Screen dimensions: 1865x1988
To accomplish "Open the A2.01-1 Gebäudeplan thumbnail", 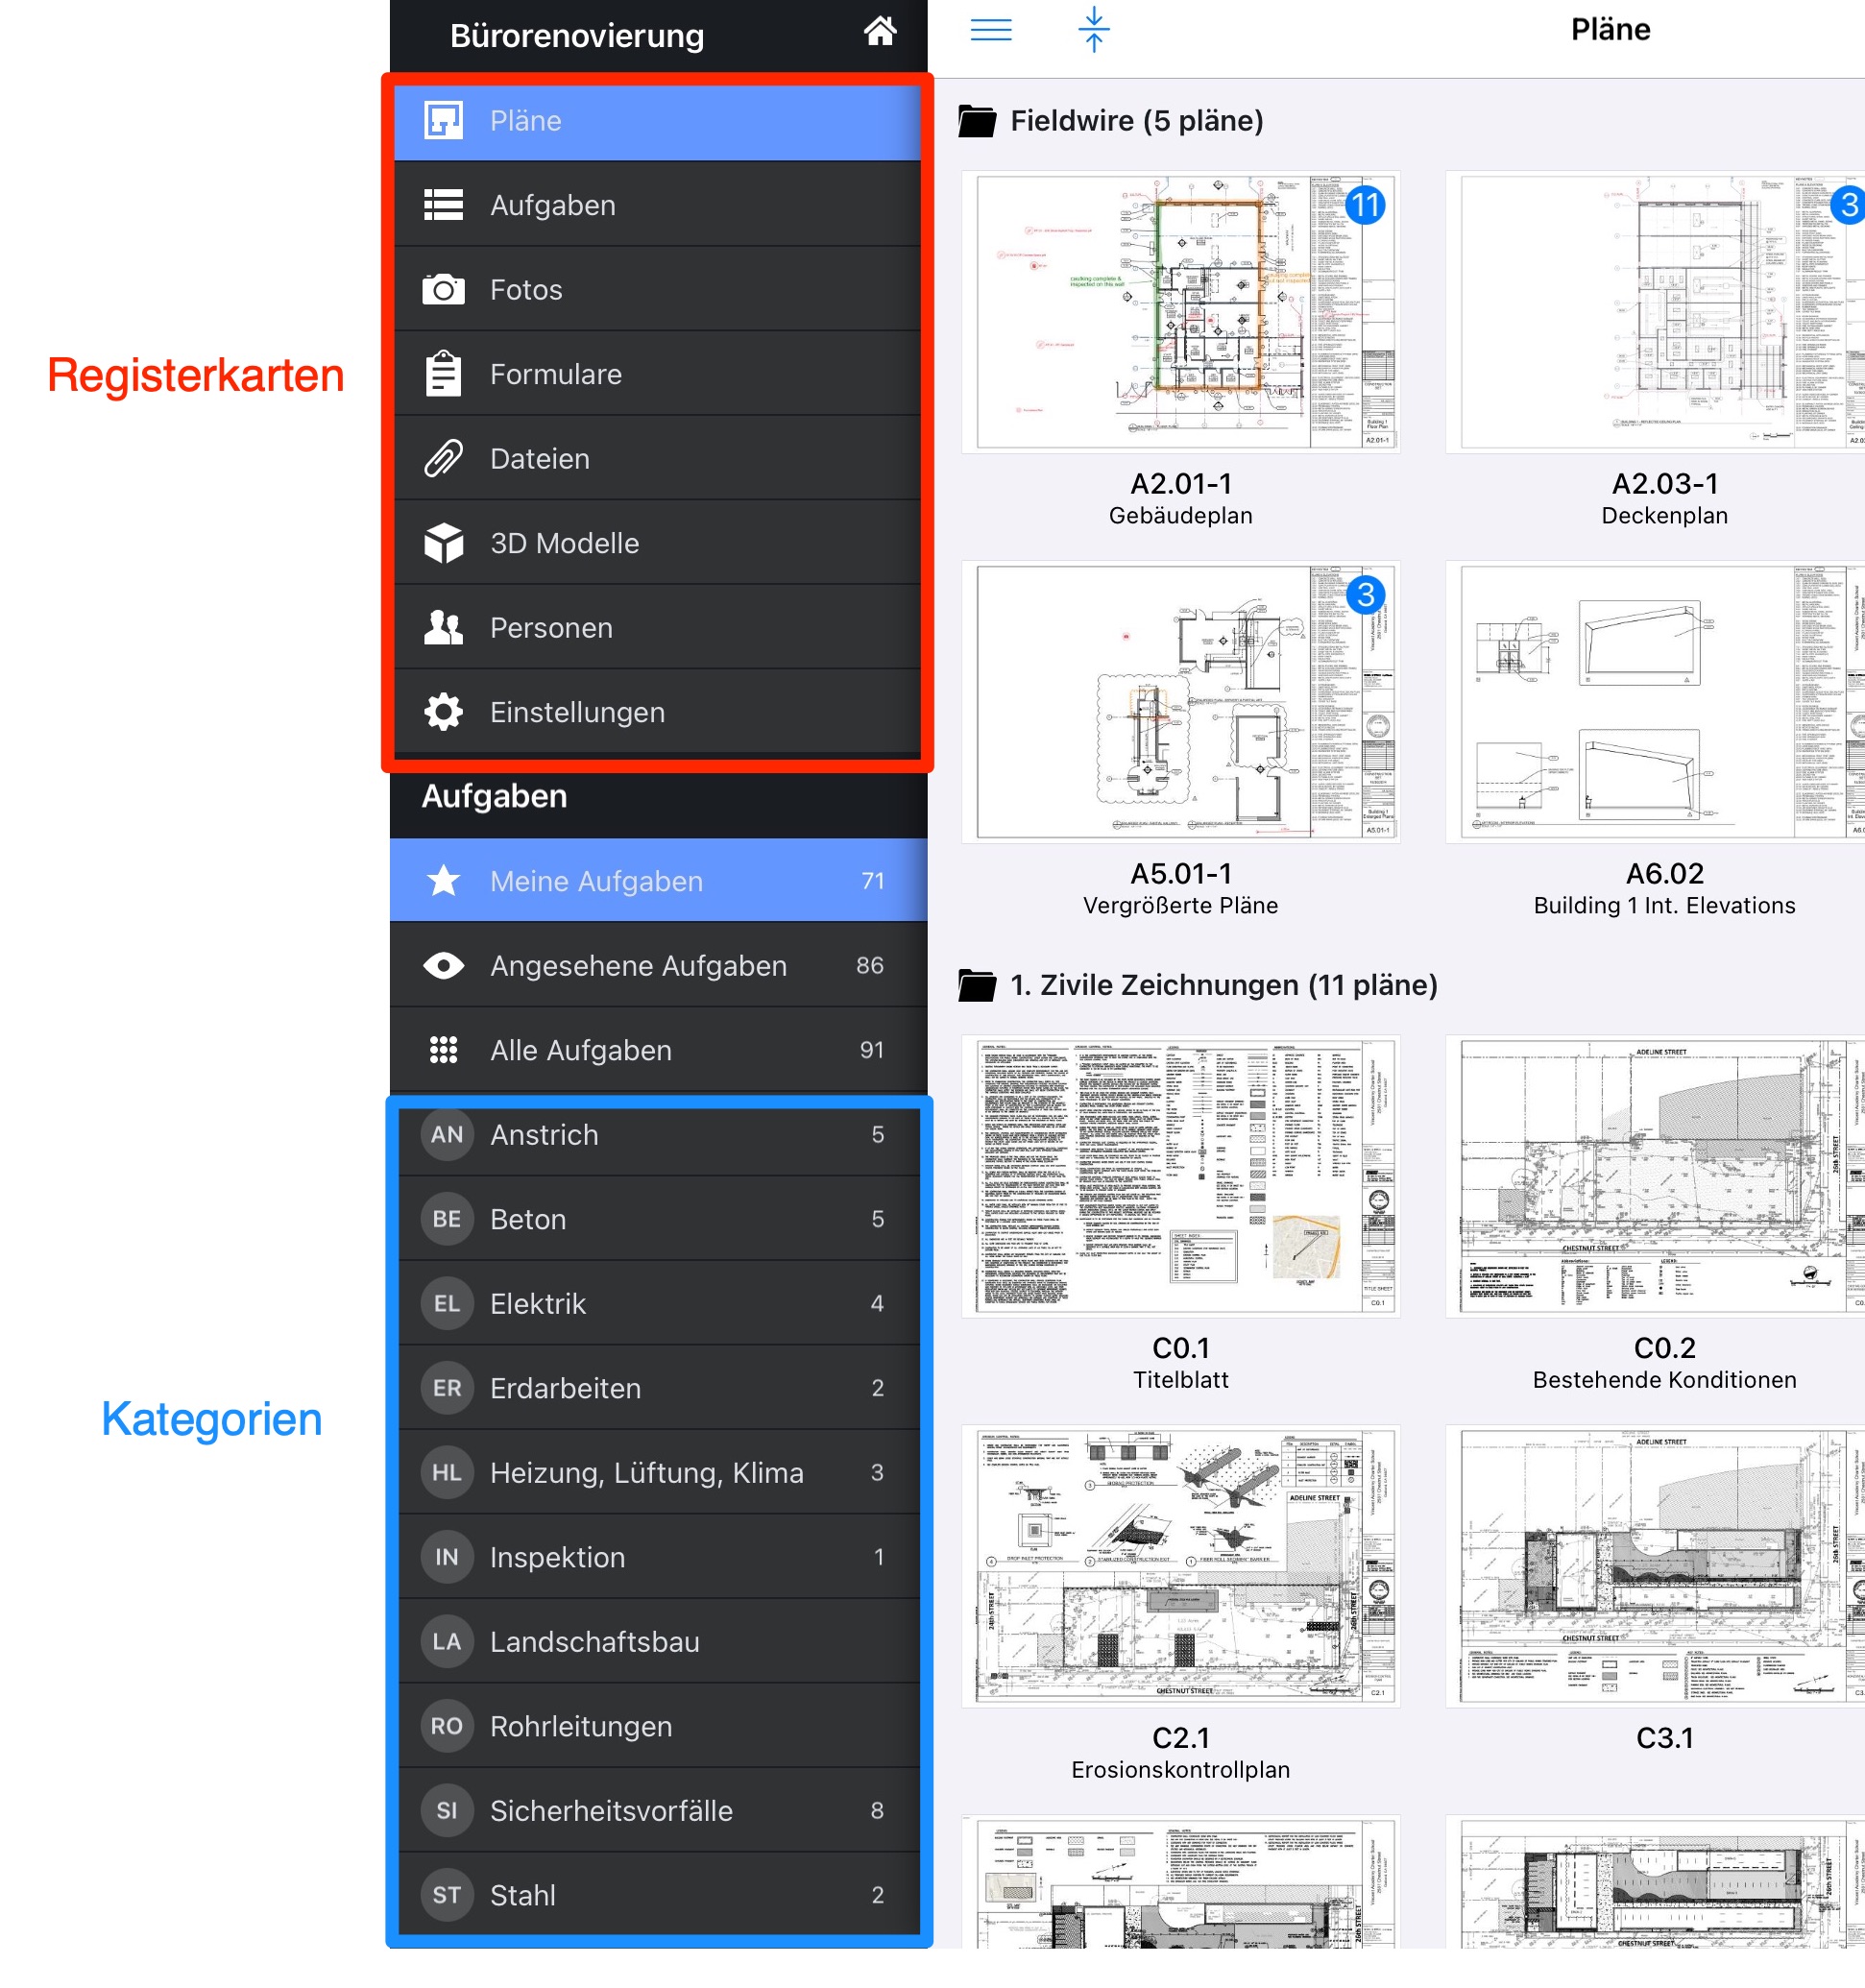I will tap(1180, 311).
